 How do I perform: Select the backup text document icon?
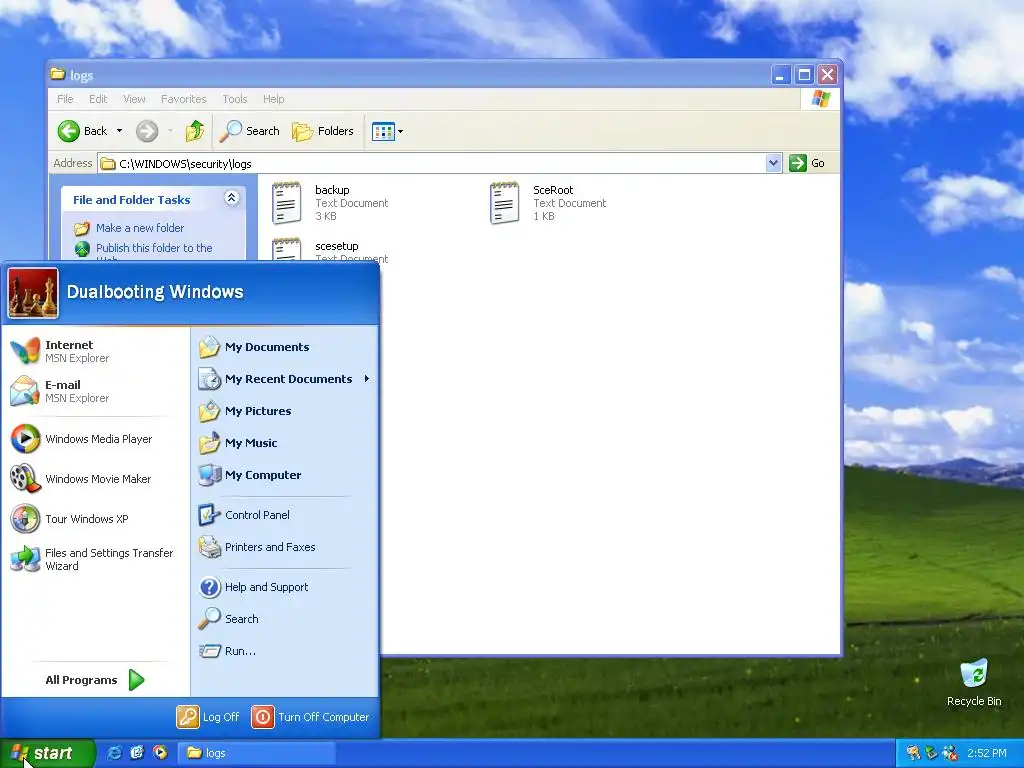pos(286,203)
